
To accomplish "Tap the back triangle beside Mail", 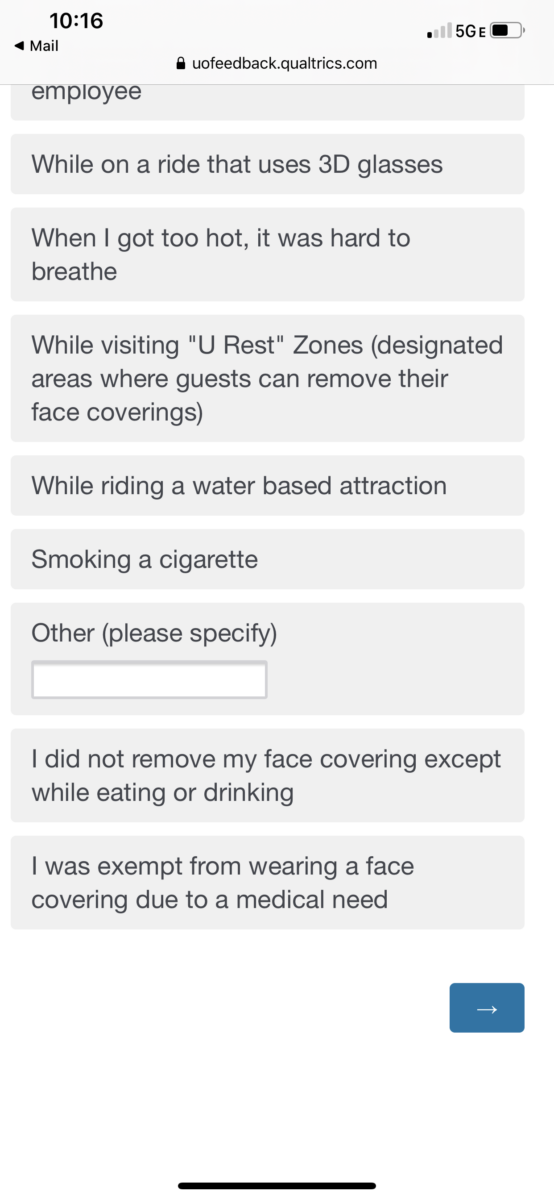I will (19, 46).
